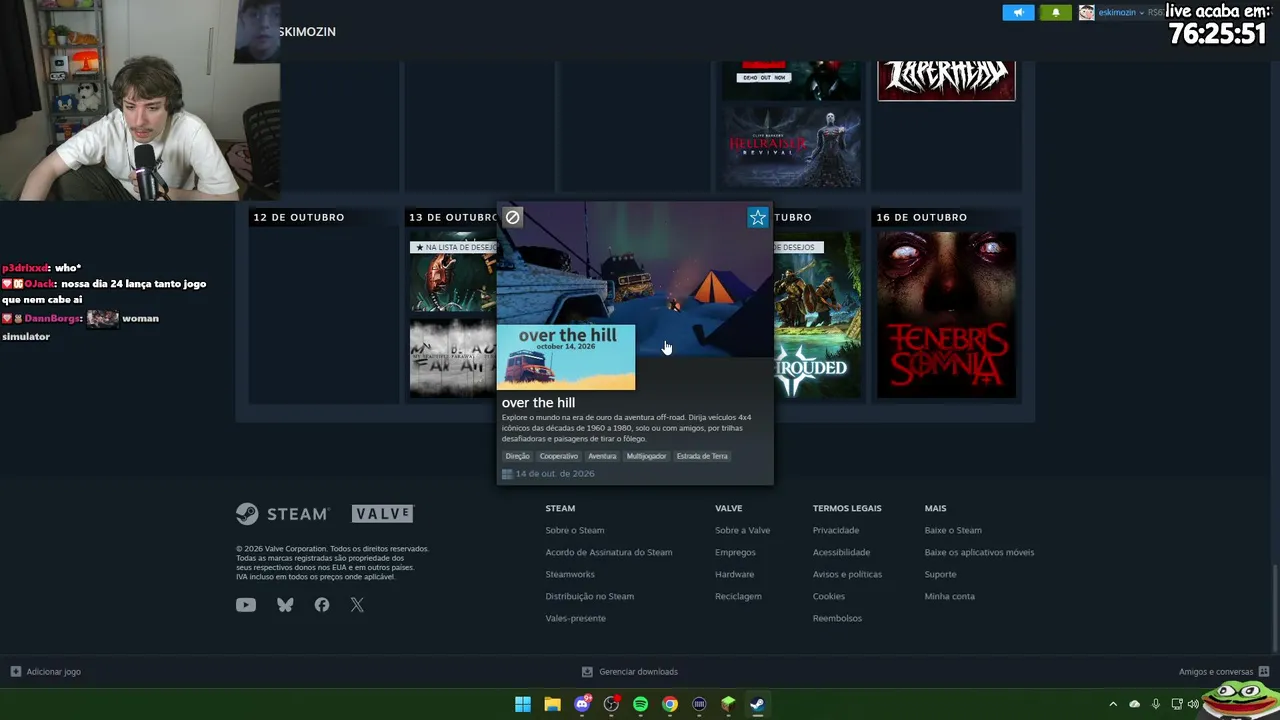Open the Hardware footer link
The width and height of the screenshot is (1280, 720).
pos(735,574)
